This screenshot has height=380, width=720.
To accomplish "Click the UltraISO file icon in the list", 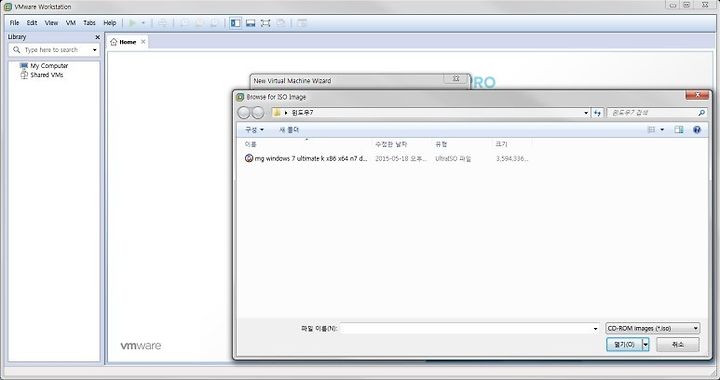I will coord(249,158).
